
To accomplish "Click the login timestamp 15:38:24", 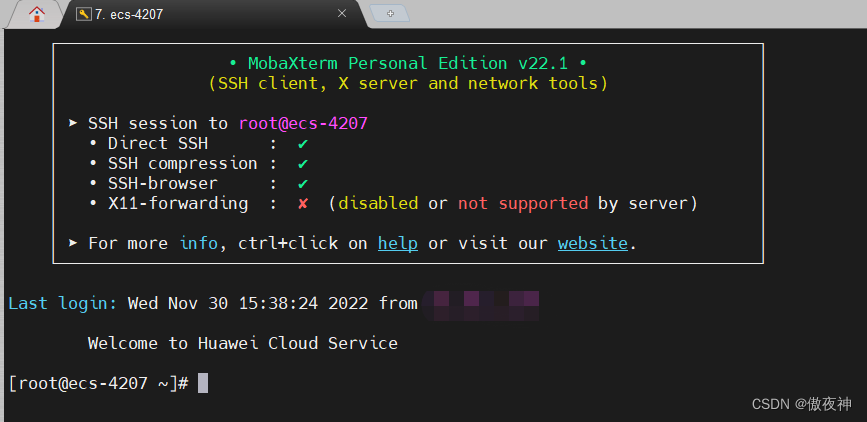I will 278,303.
